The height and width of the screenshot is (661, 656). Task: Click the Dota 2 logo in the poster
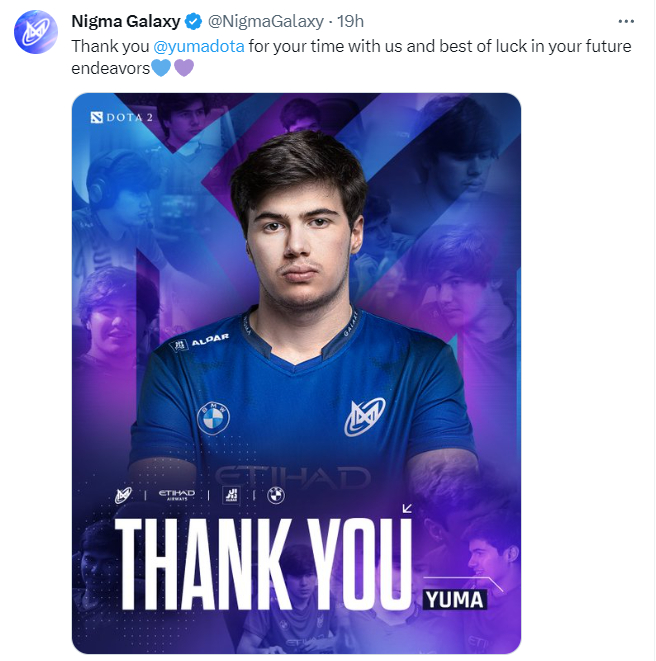coord(121,117)
